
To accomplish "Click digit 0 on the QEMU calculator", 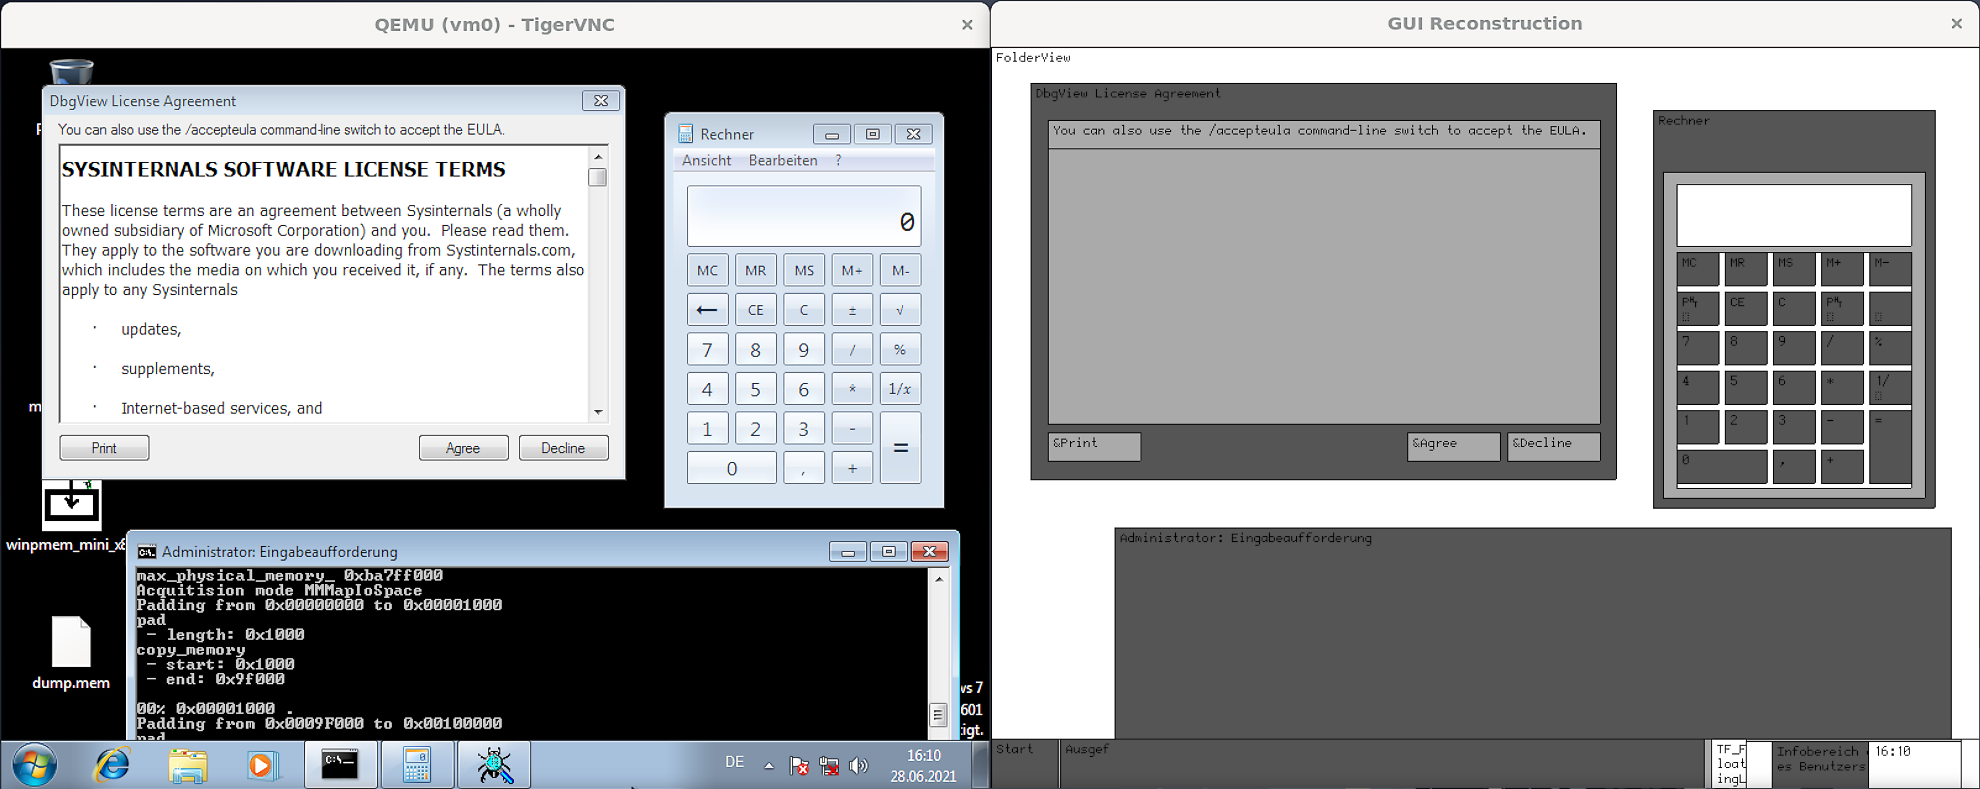I will 731,468.
